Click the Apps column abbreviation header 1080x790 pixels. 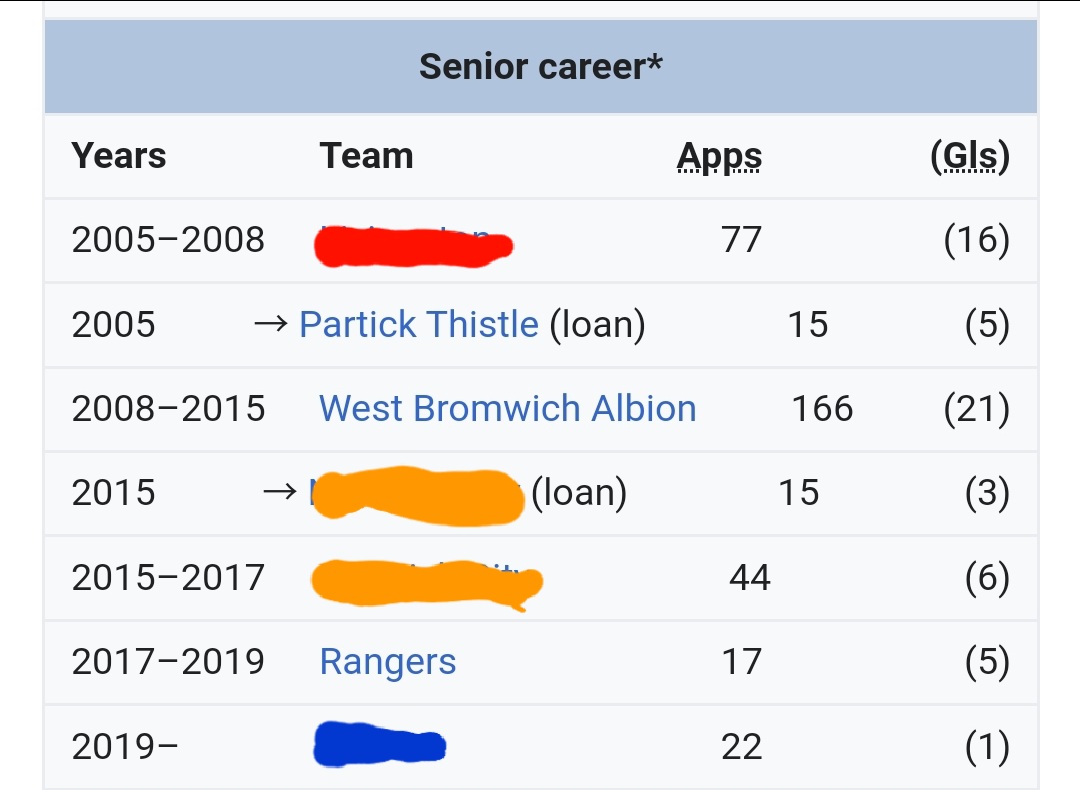[x=719, y=156]
